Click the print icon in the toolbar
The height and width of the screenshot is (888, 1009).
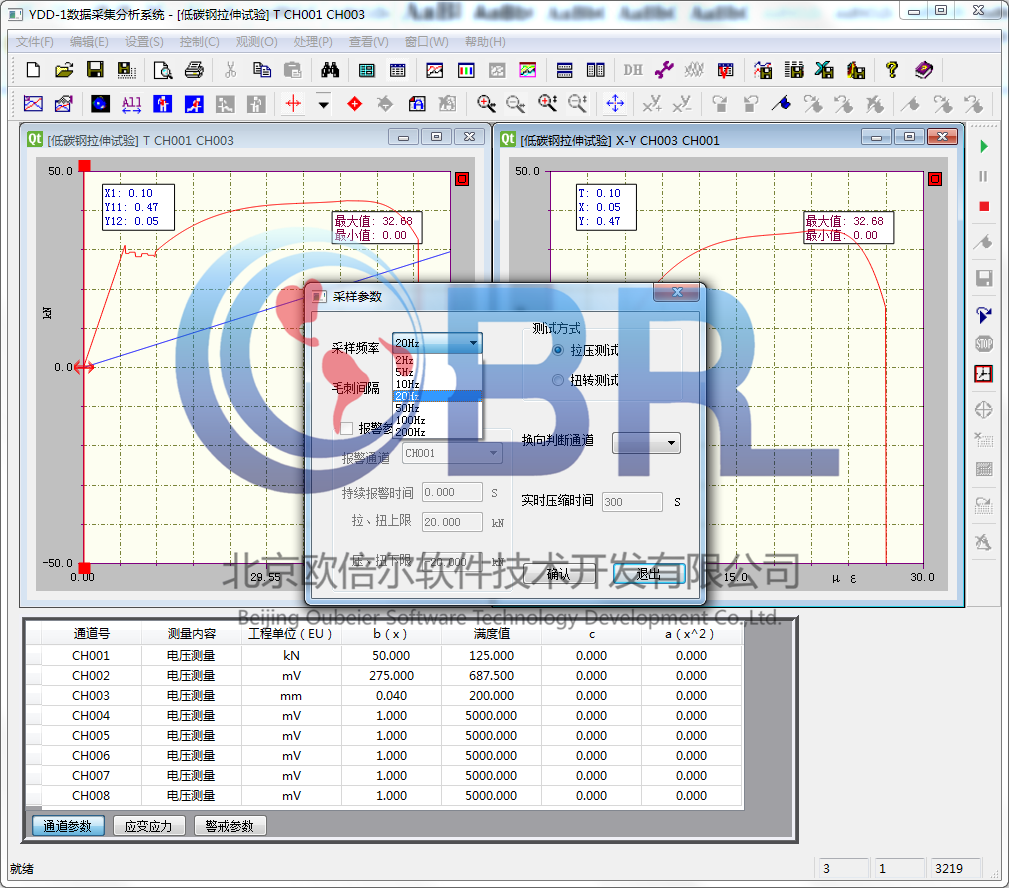194,70
